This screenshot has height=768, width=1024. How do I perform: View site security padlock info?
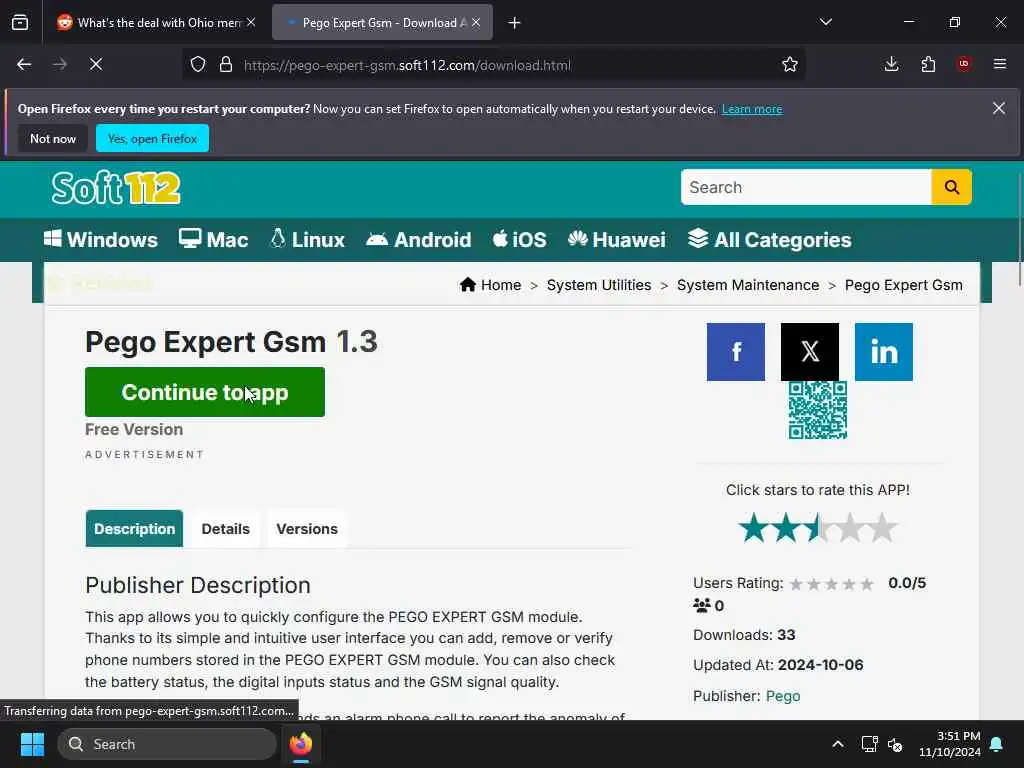point(226,65)
